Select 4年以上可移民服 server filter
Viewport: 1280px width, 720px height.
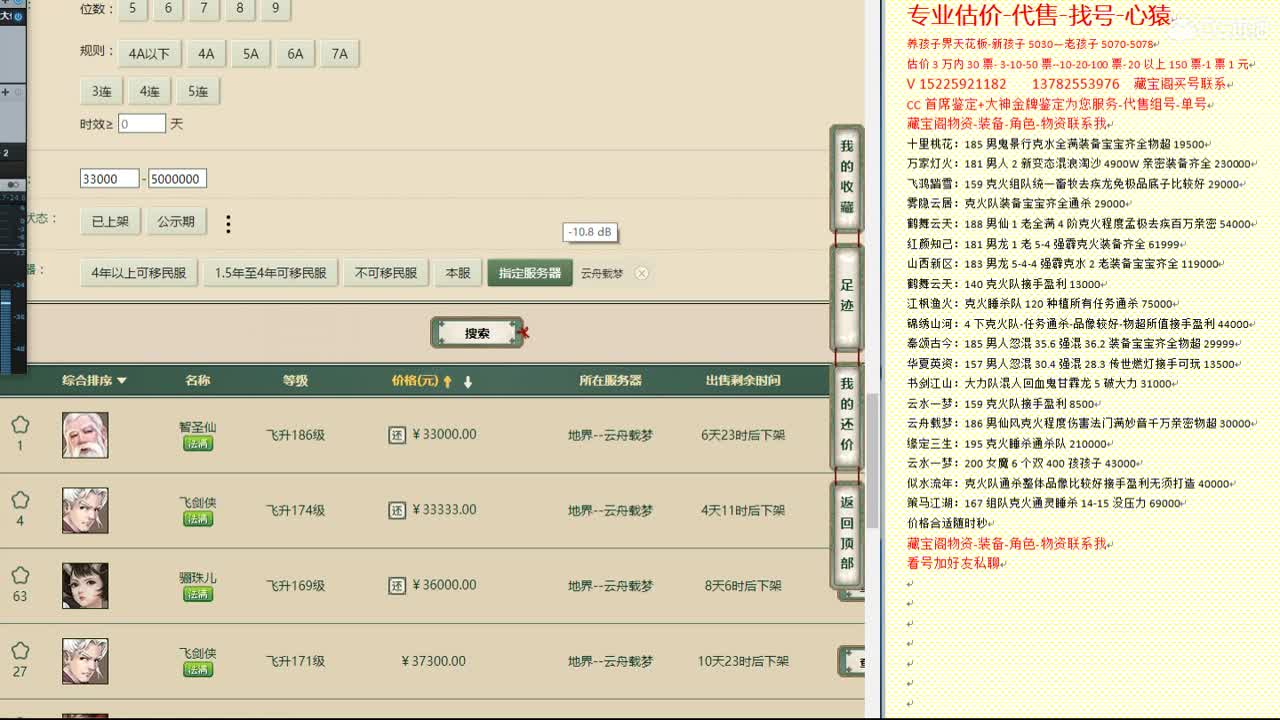(139, 273)
